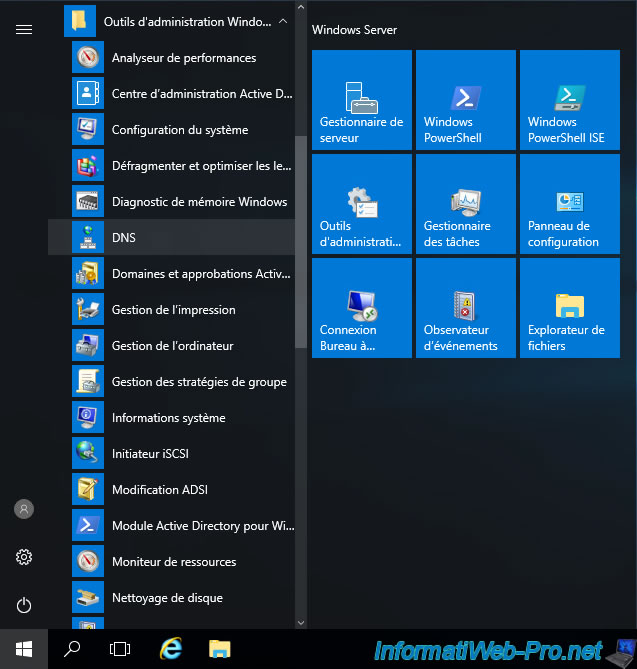Screen dimensions: 637x669
Task: Select the 'Diagnostic de mémoire Windows' label
Action: [200, 202]
